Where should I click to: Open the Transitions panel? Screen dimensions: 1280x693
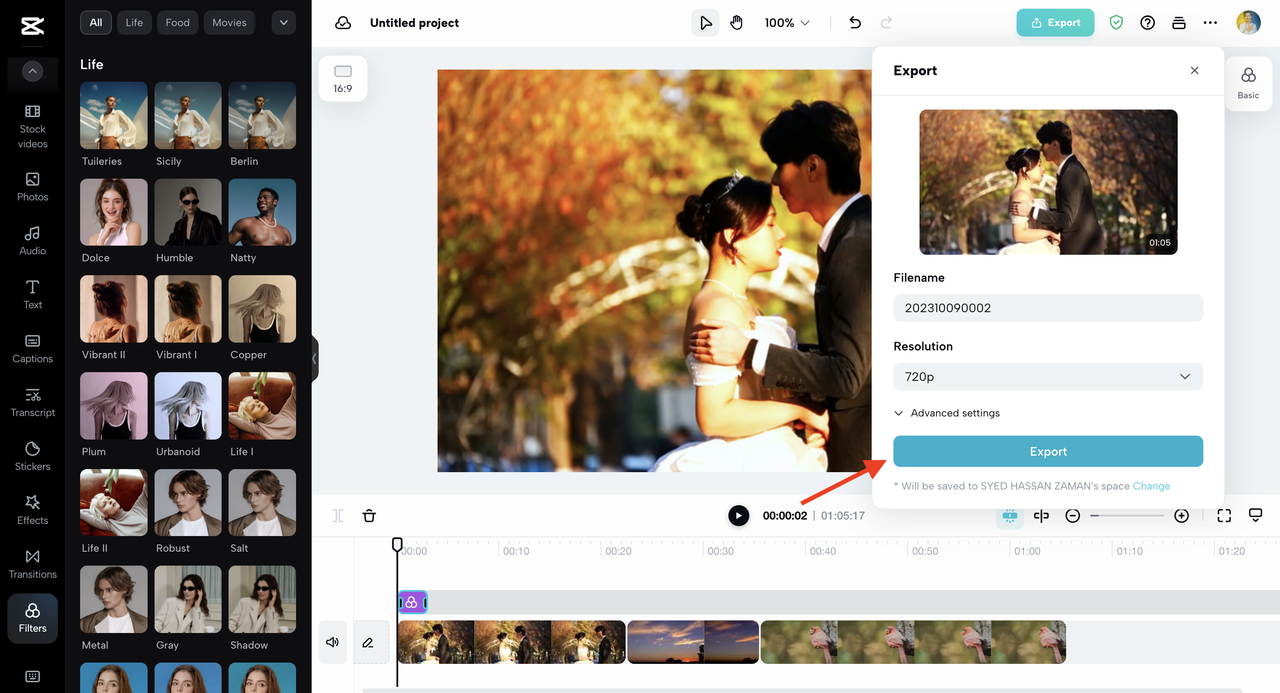(x=32, y=562)
